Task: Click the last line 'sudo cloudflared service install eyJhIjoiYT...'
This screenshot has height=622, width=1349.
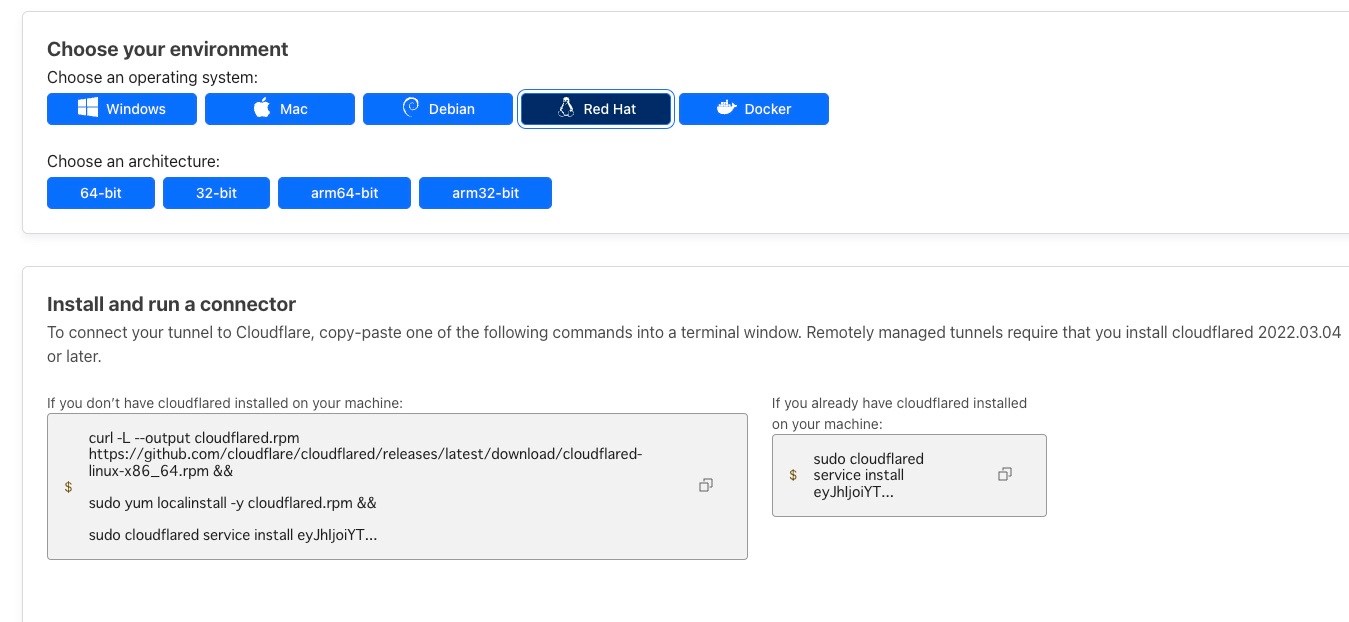Action: [x=233, y=535]
